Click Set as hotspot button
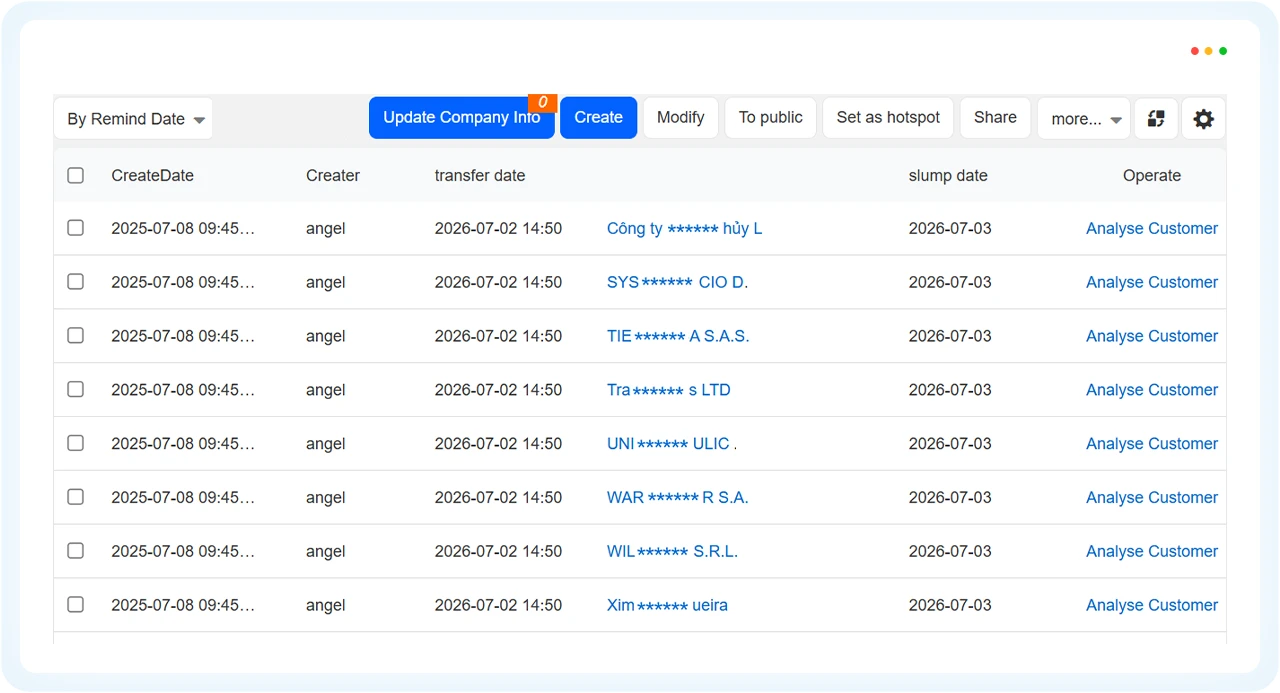 [888, 118]
